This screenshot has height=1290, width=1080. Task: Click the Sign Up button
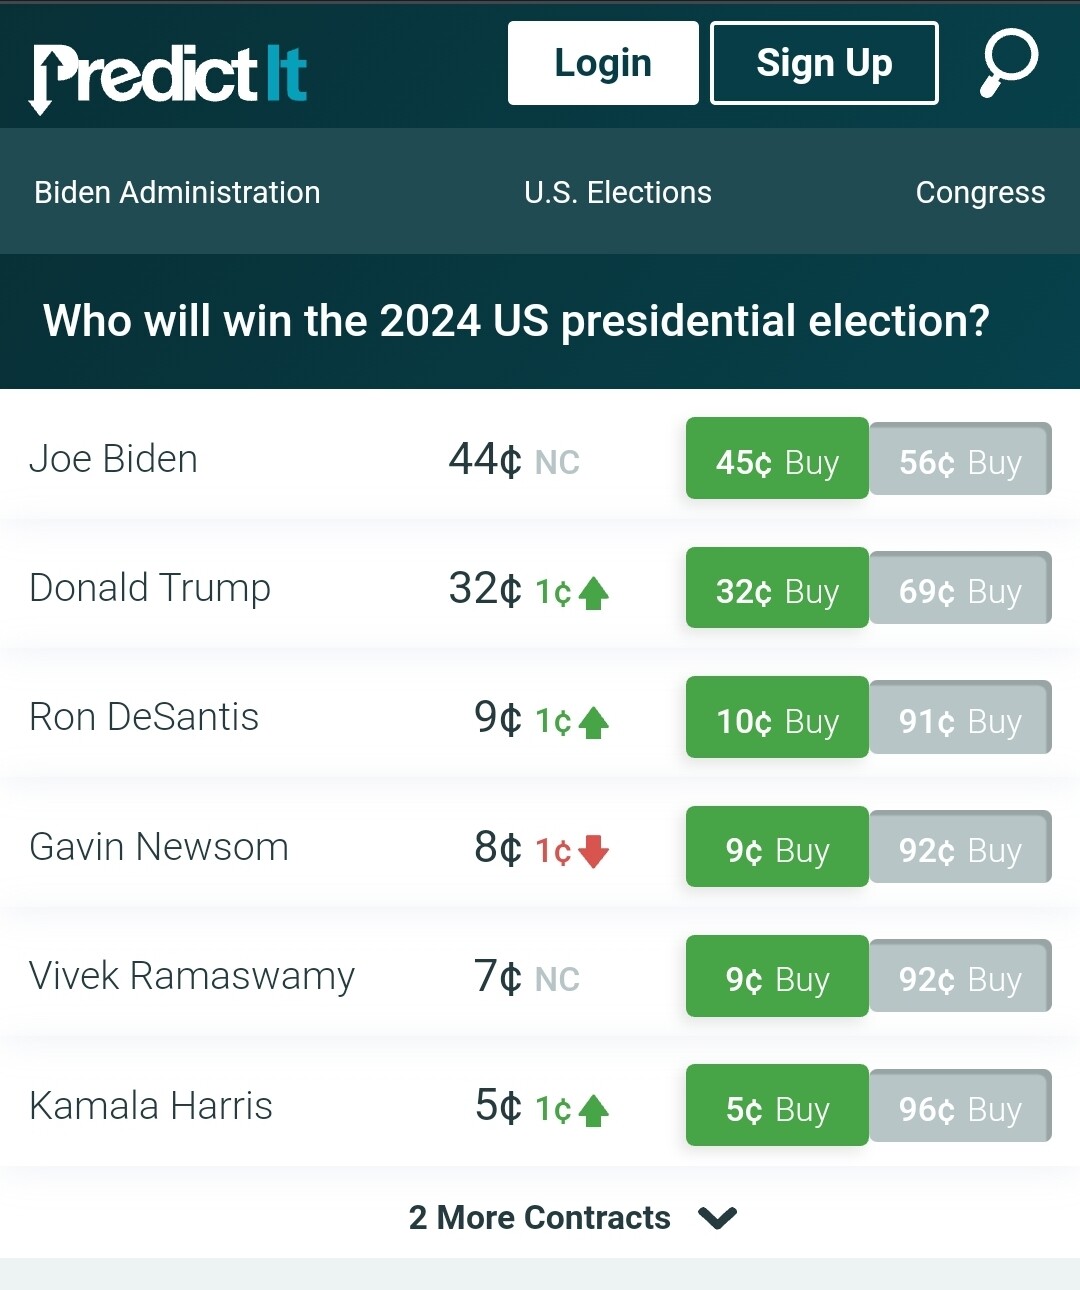(824, 63)
